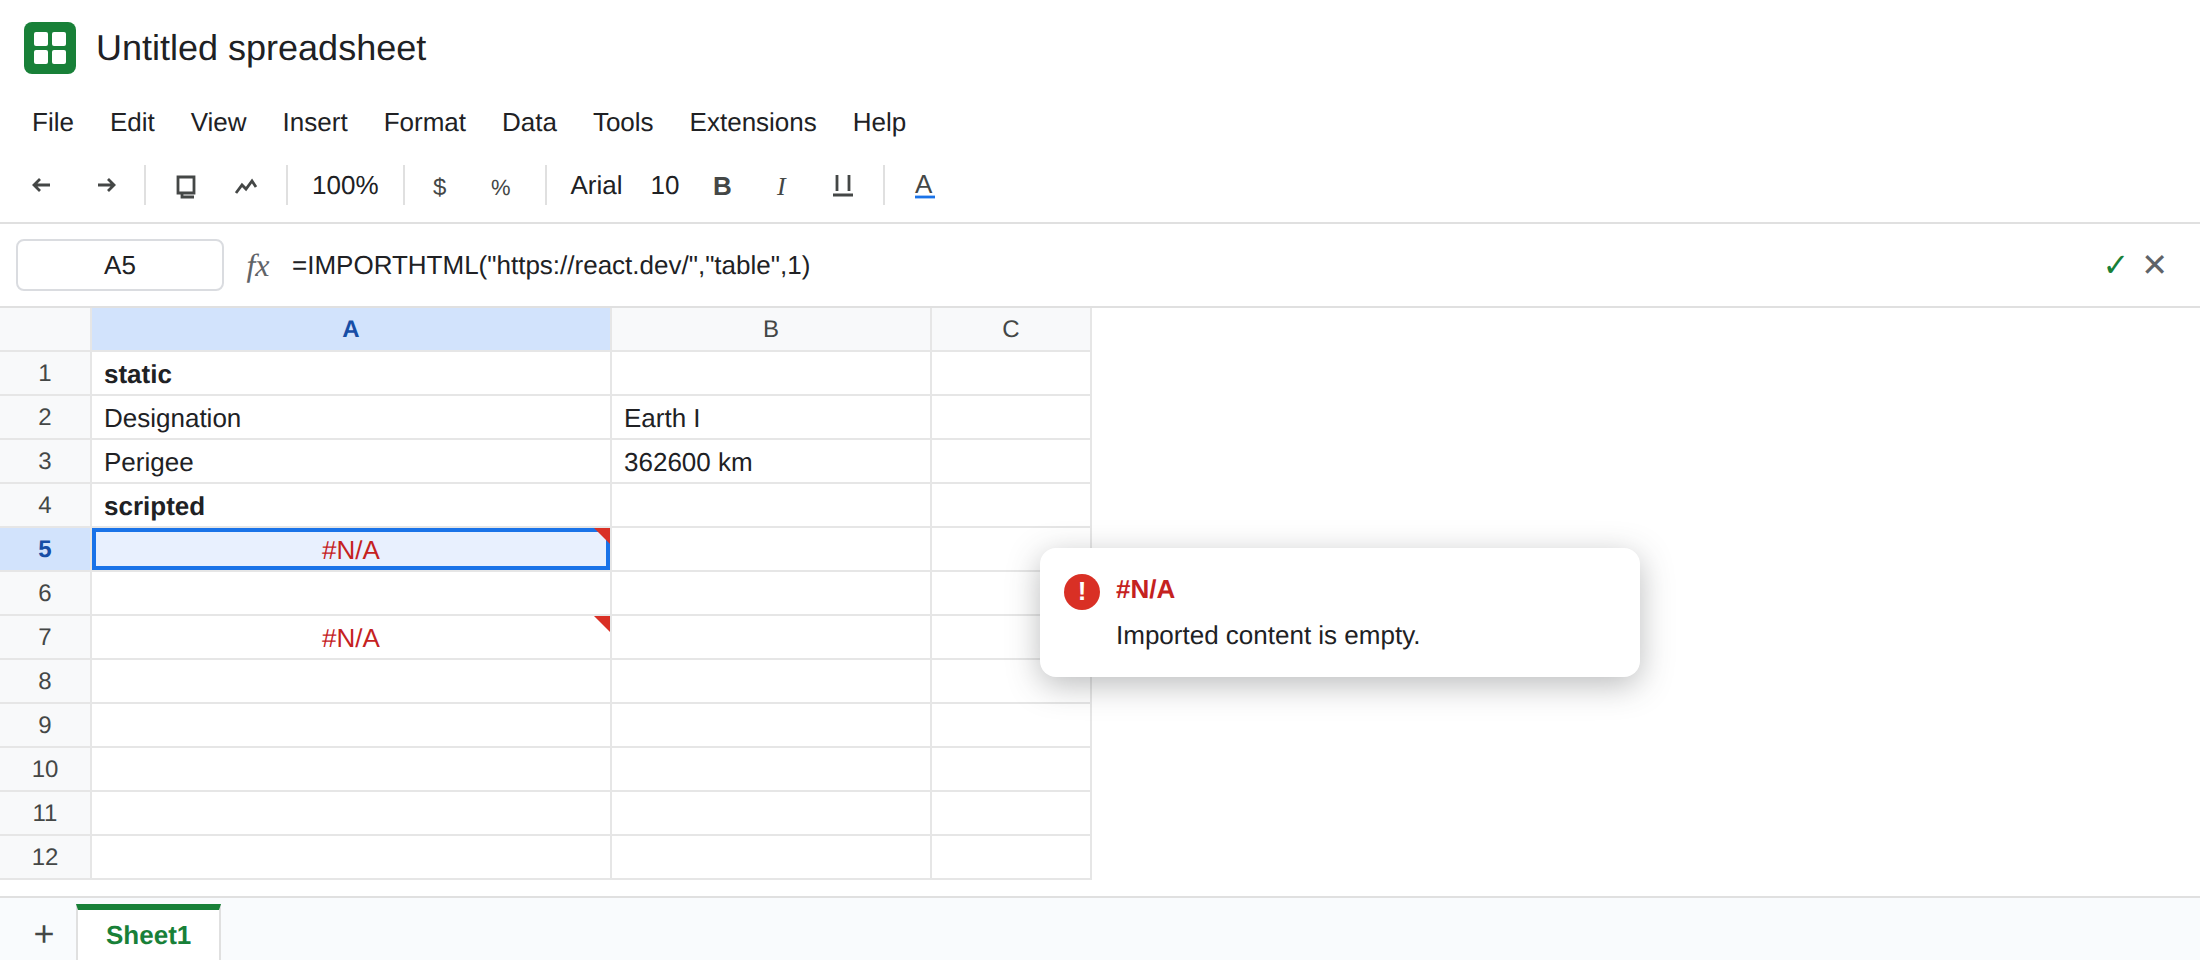Cancel formula edit with X icon

click(x=2155, y=264)
